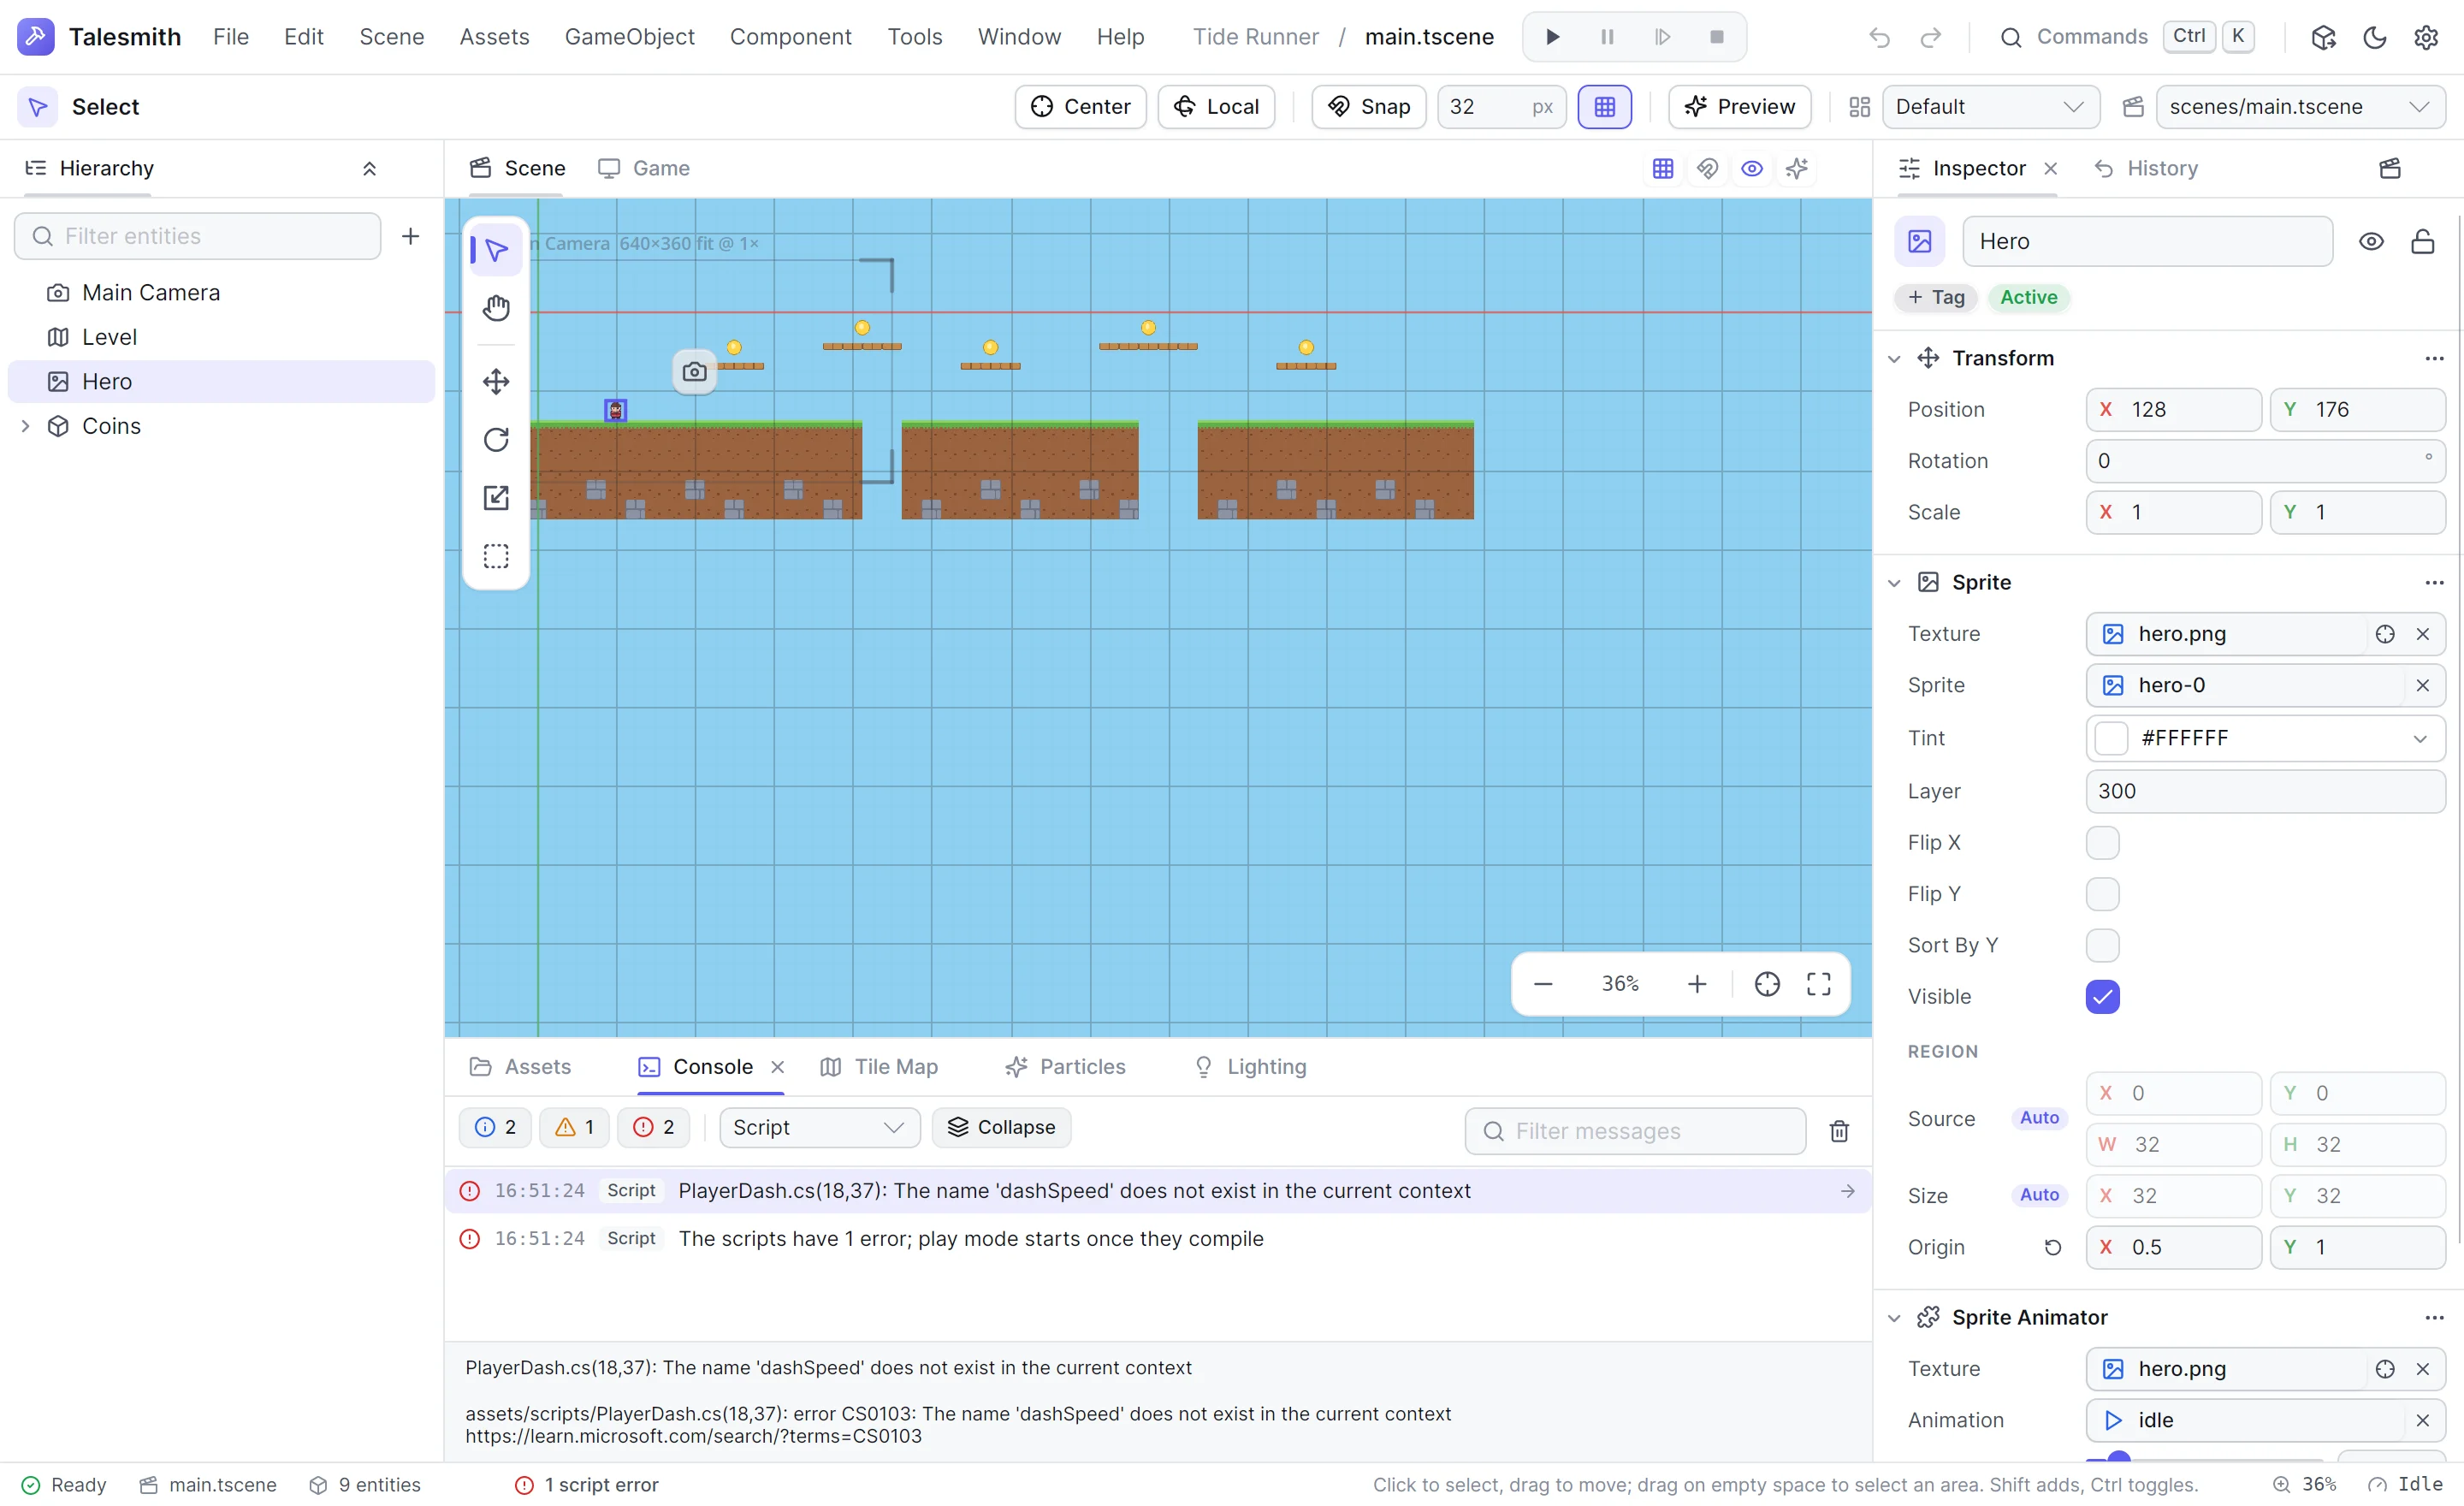Pick the hero.png texture in Sprite section
The image size is (2464, 1506).
tap(2385, 634)
